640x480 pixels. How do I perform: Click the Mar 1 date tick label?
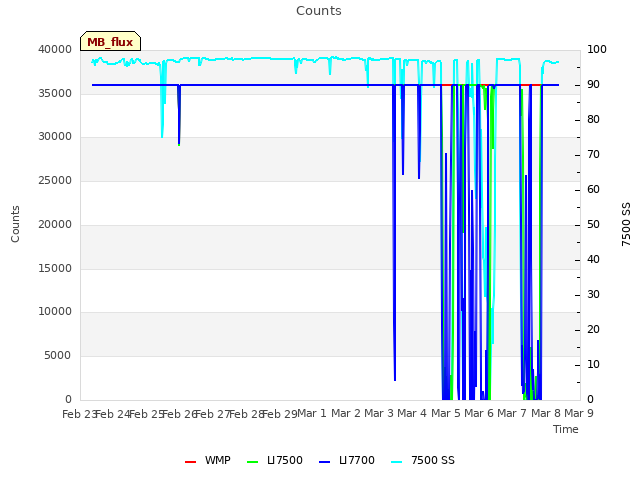point(312,413)
